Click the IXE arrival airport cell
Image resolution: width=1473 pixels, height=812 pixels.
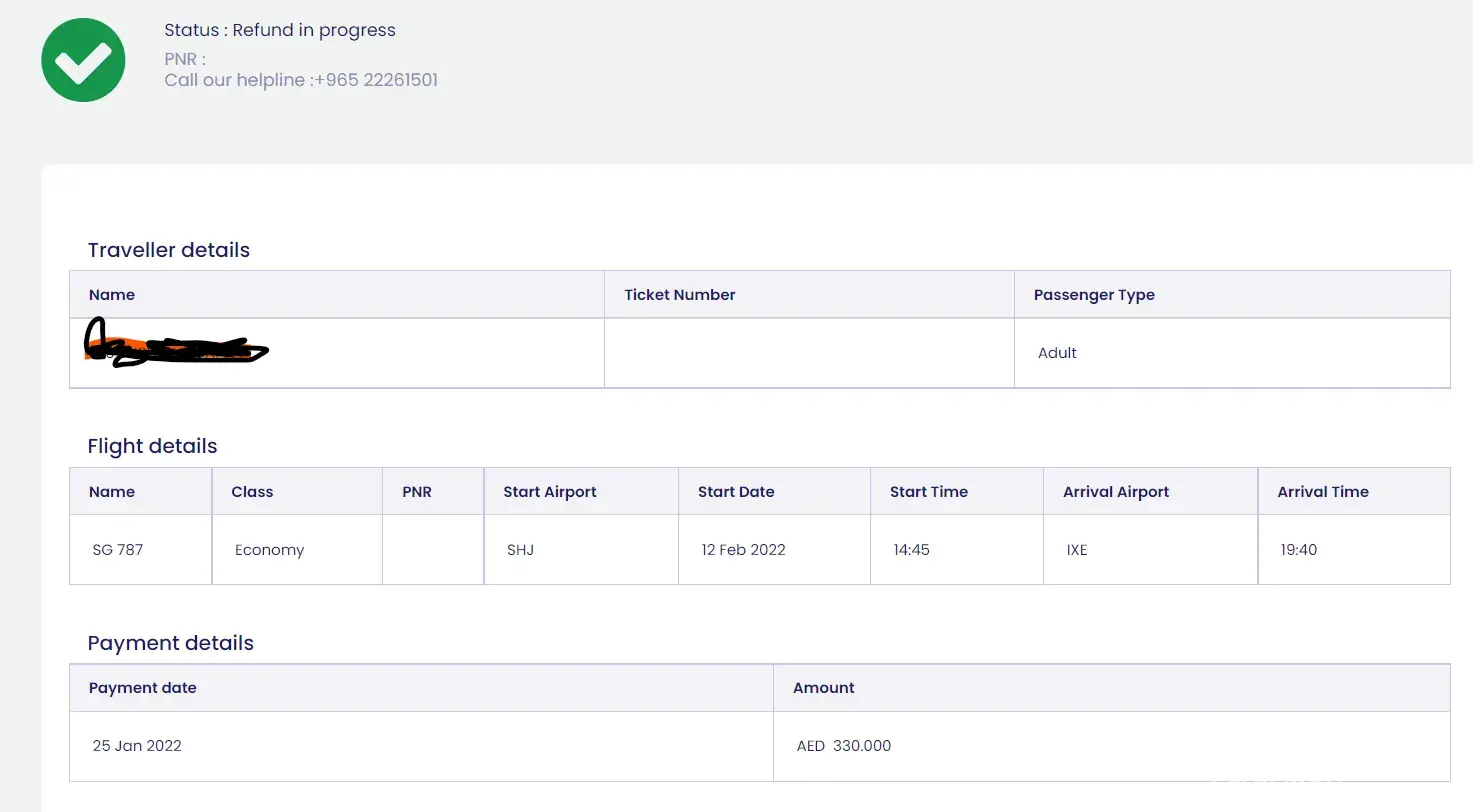pos(1077,550)
